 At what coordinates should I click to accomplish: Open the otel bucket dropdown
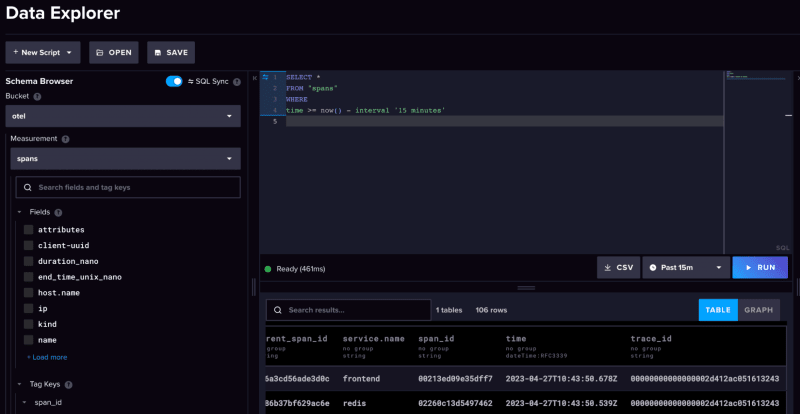[123, 116]
